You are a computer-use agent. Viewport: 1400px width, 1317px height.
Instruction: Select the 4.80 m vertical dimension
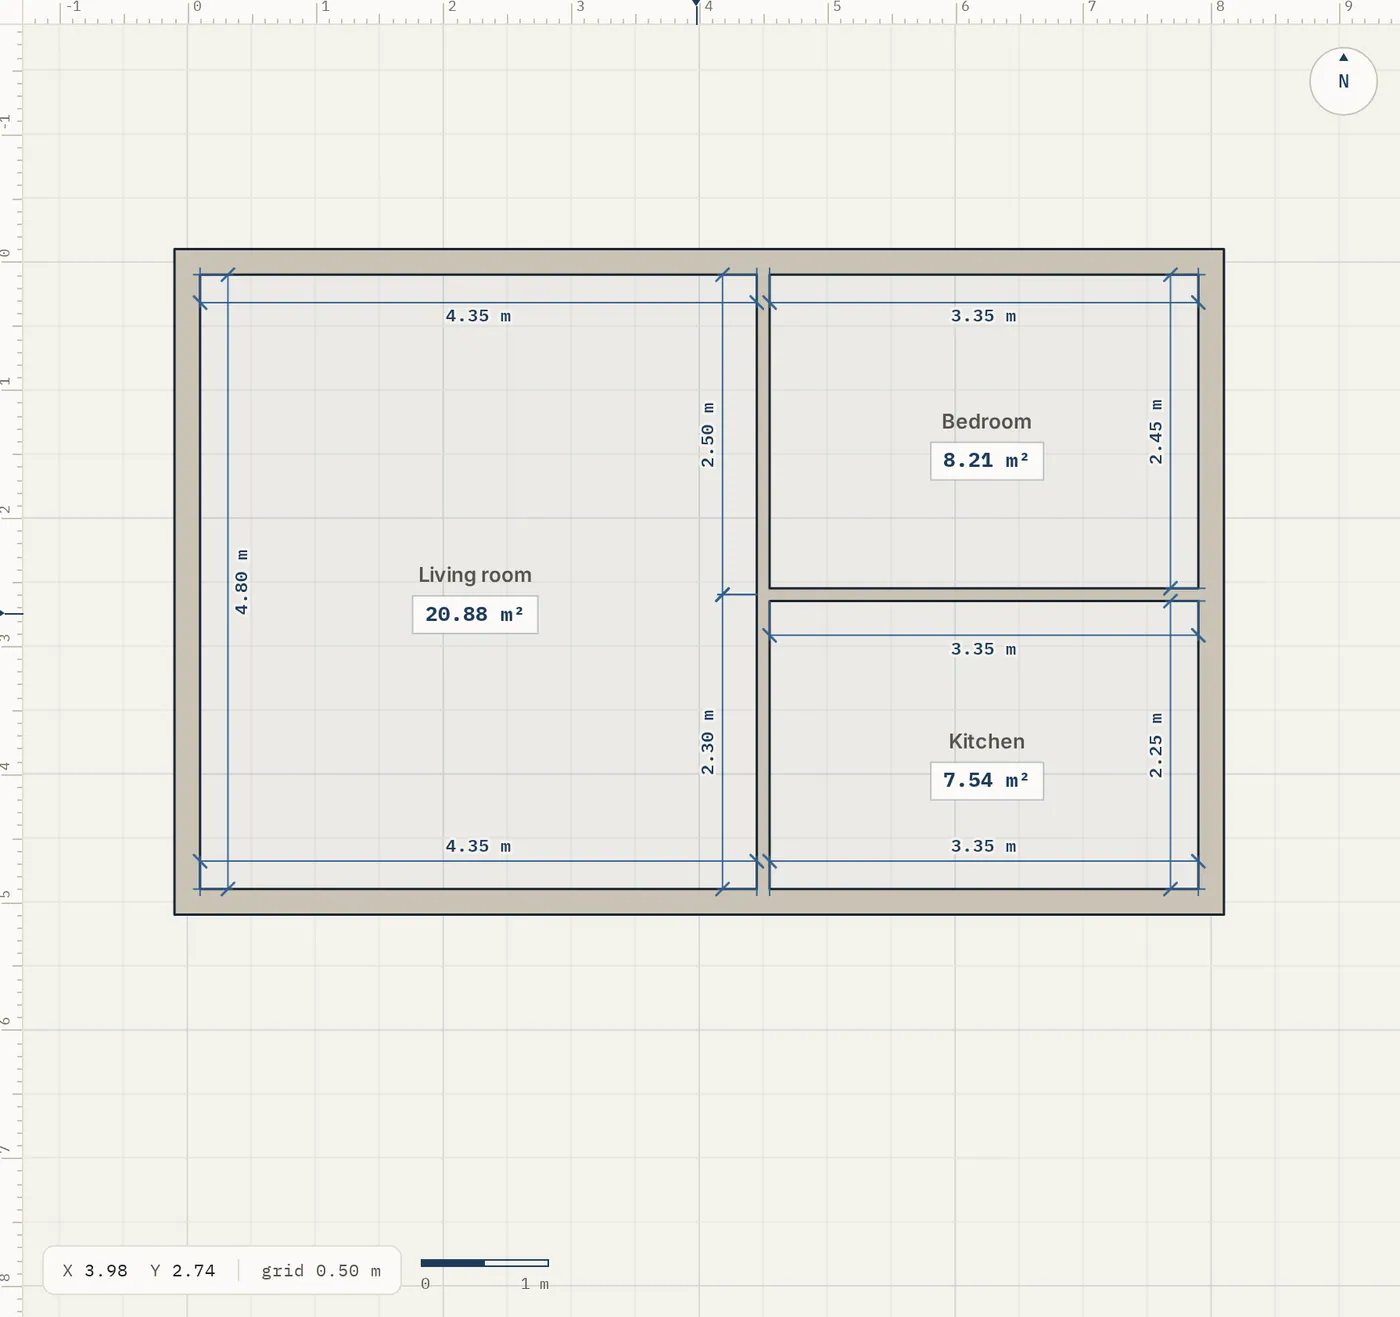coord(241,581)
